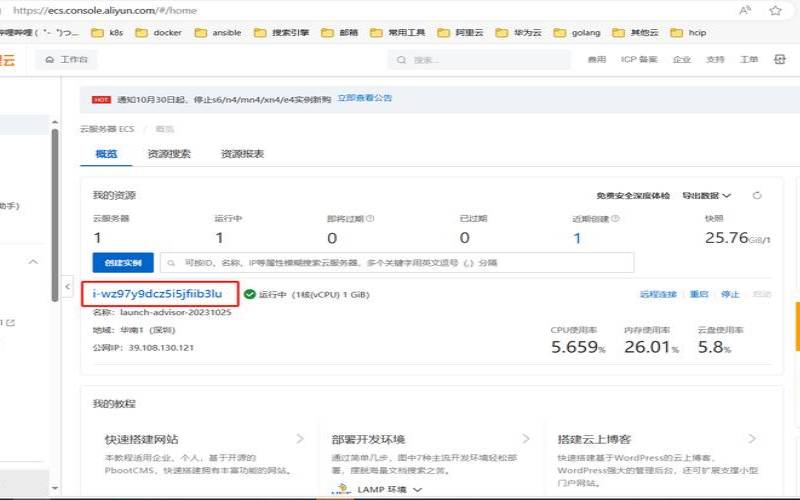
Task: Open the k8s bookmark folder
Action: coord(107,33)
